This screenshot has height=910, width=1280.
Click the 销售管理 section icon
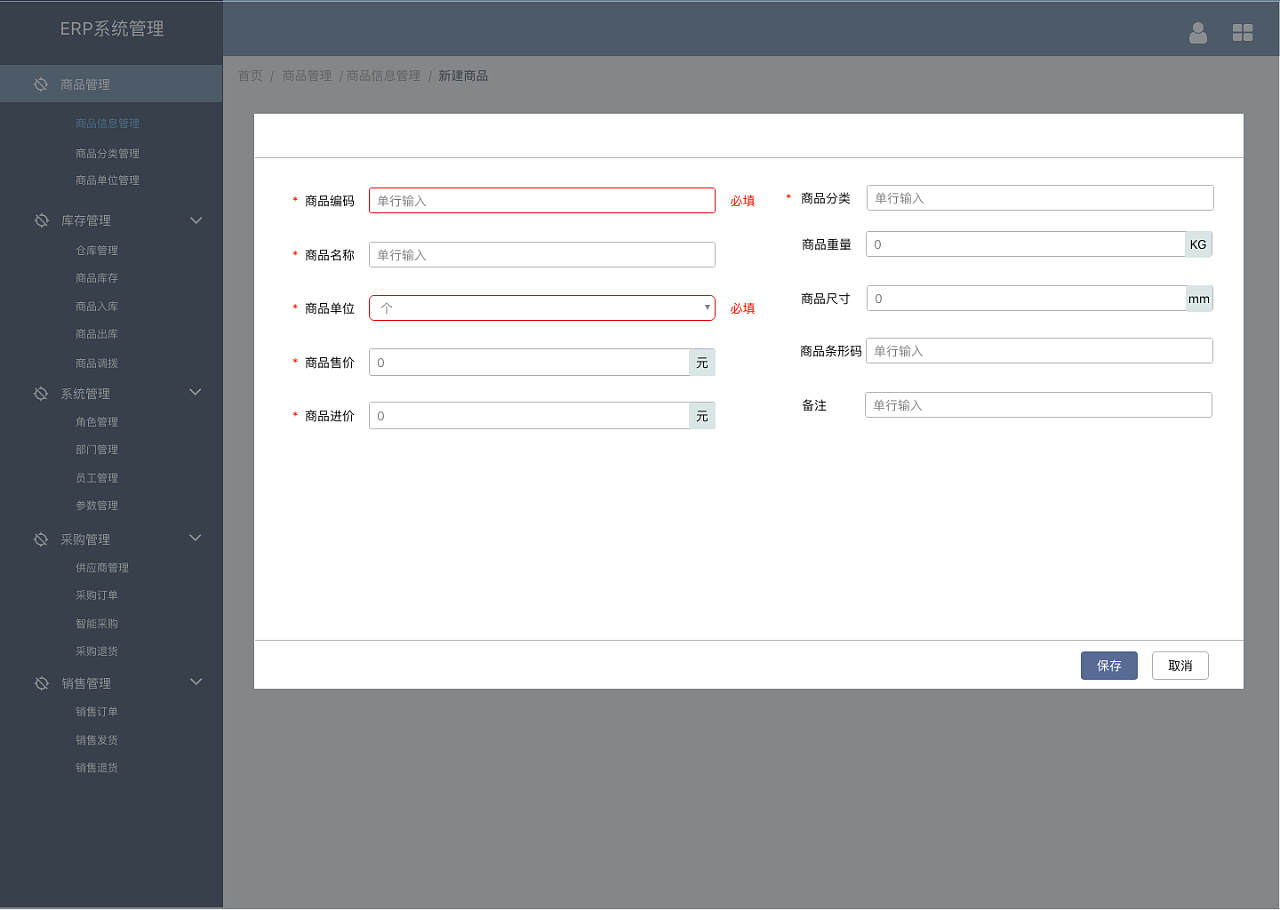pos(41,683)
